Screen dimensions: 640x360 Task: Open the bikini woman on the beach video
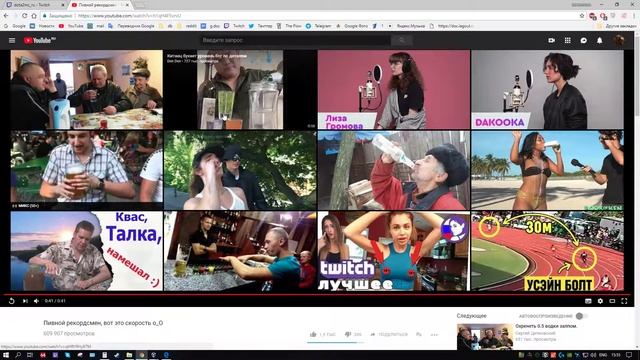tap(547, 170)
